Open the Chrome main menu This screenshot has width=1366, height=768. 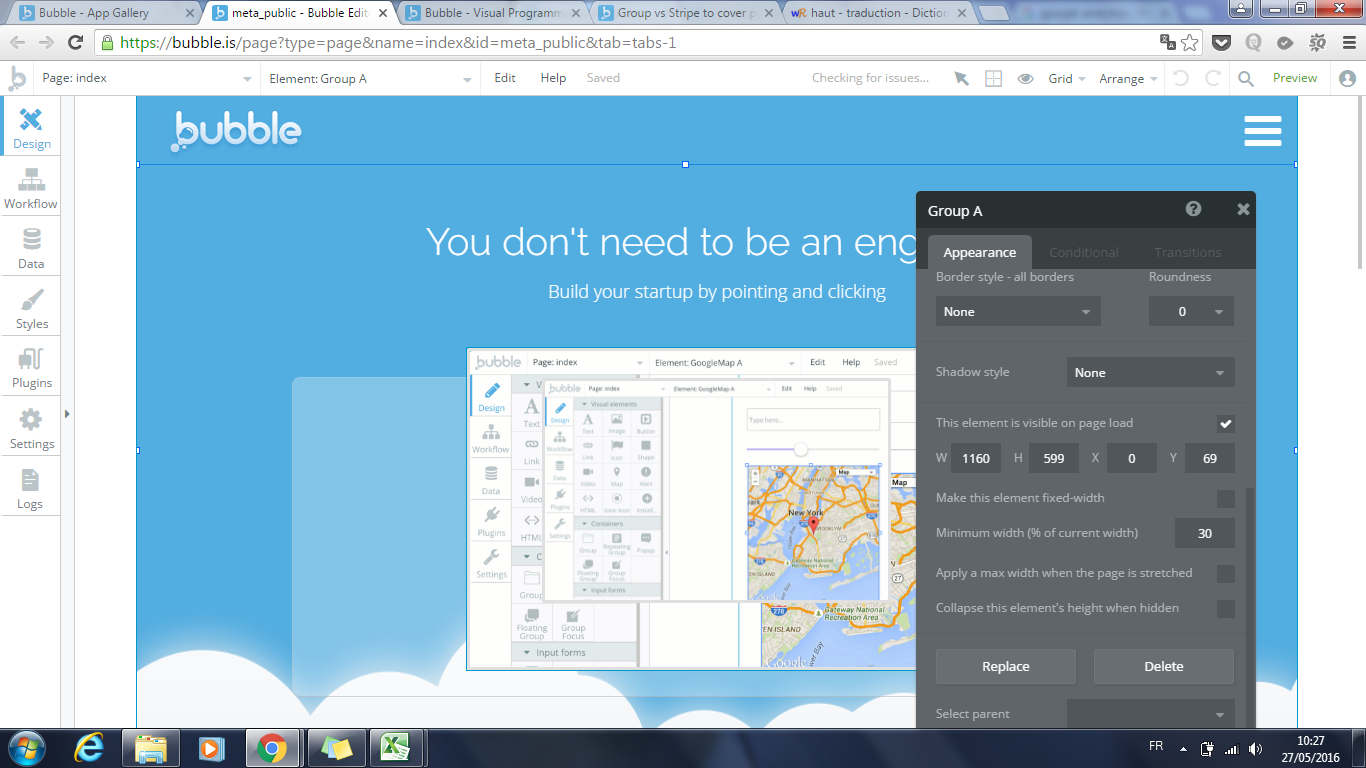pyautogui.click(x=1349, y=42)
